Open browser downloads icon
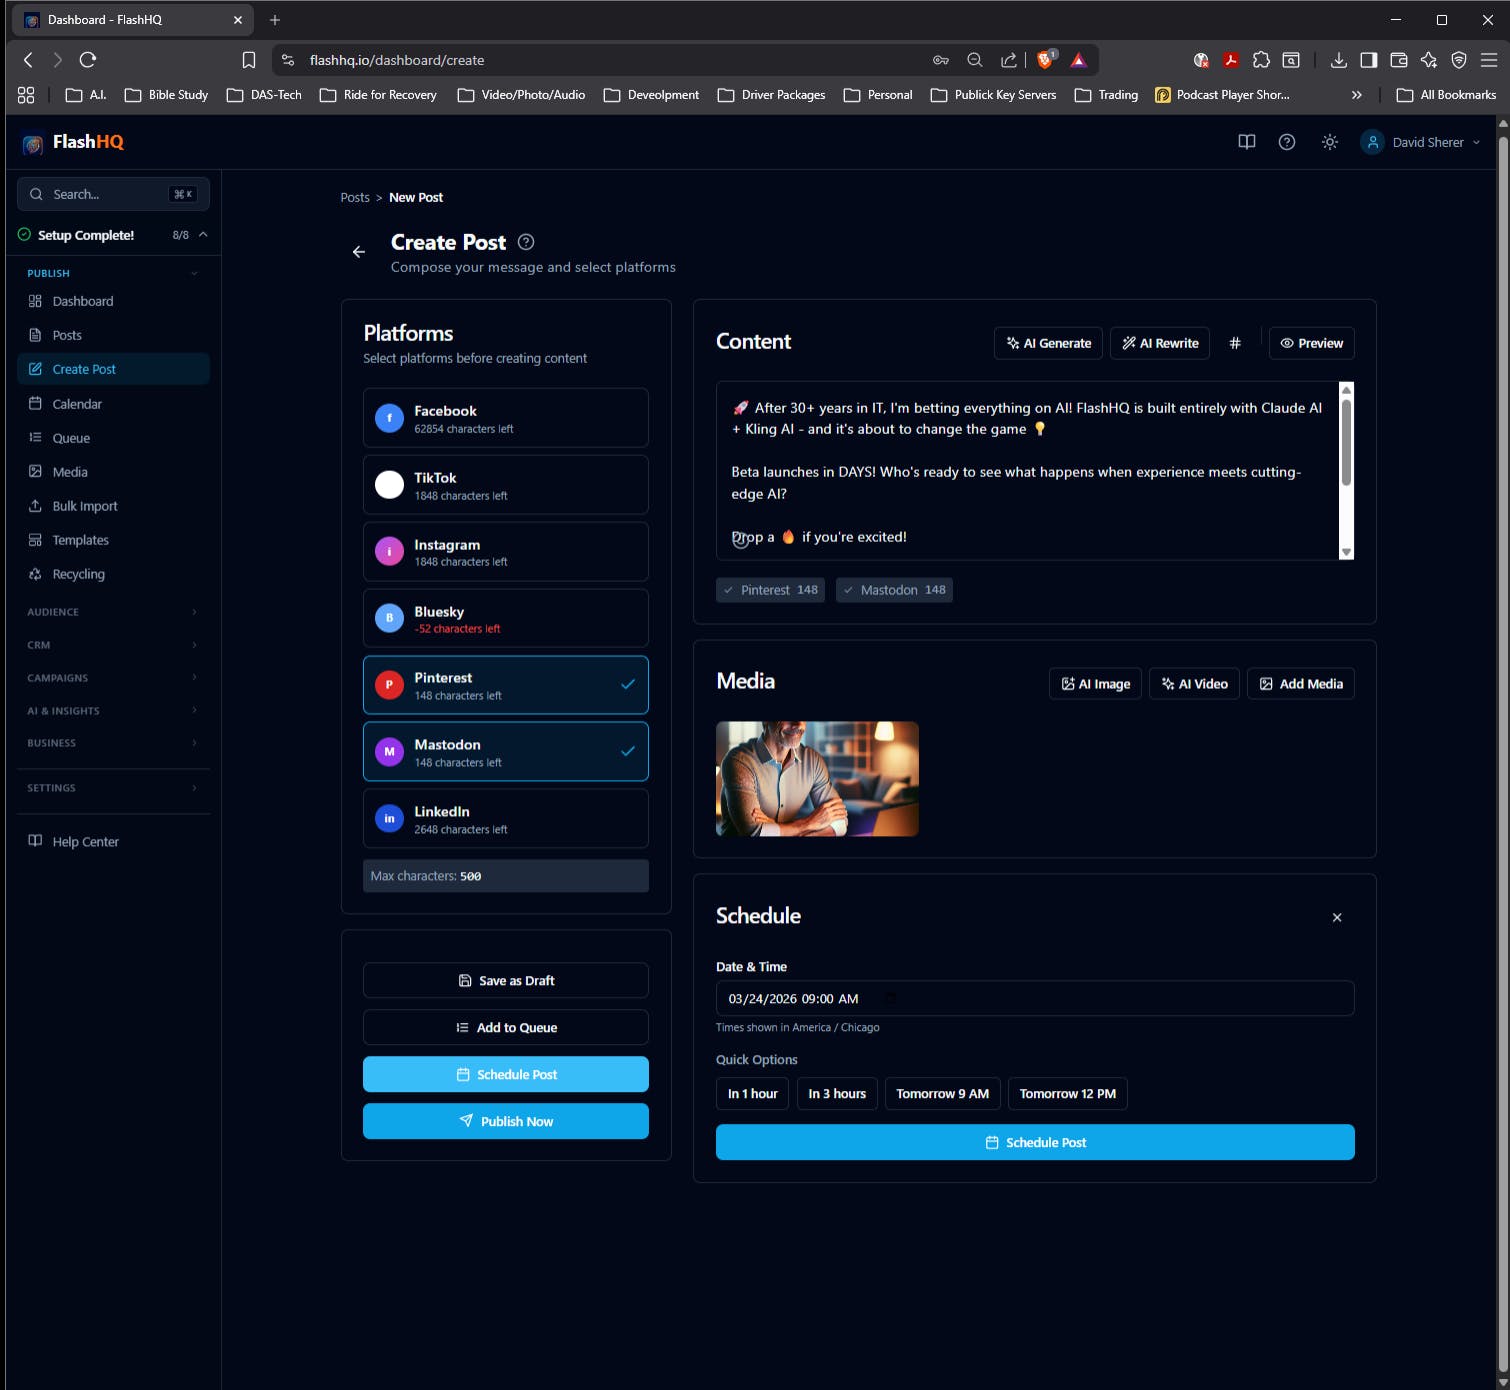 pyautogui.click(x=1338, y=60)
